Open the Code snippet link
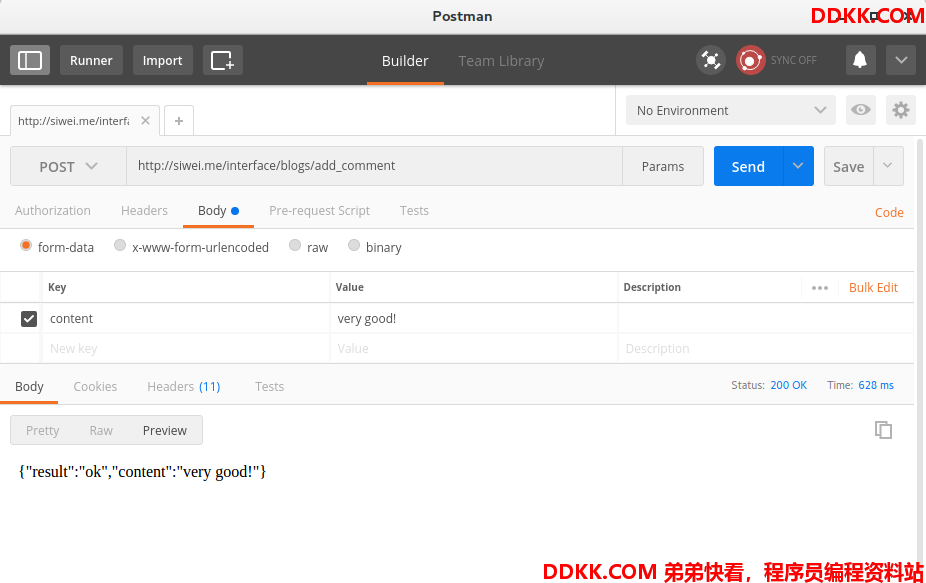 (889, 213)
